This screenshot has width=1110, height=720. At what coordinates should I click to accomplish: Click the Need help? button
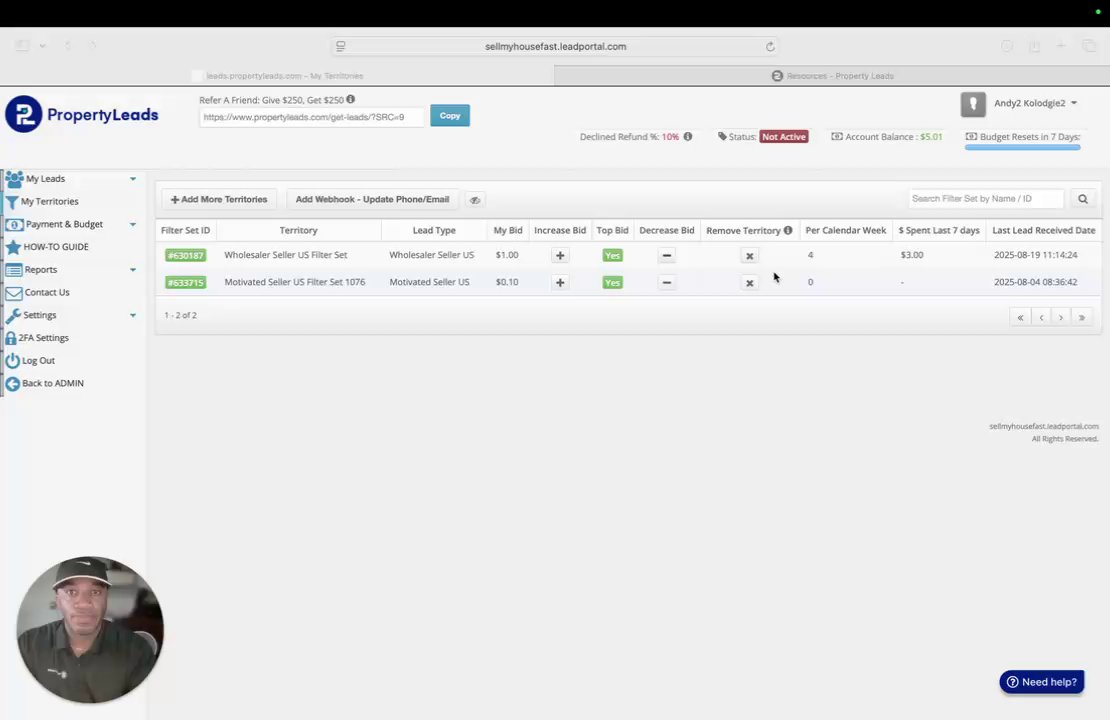(1041, 682)
